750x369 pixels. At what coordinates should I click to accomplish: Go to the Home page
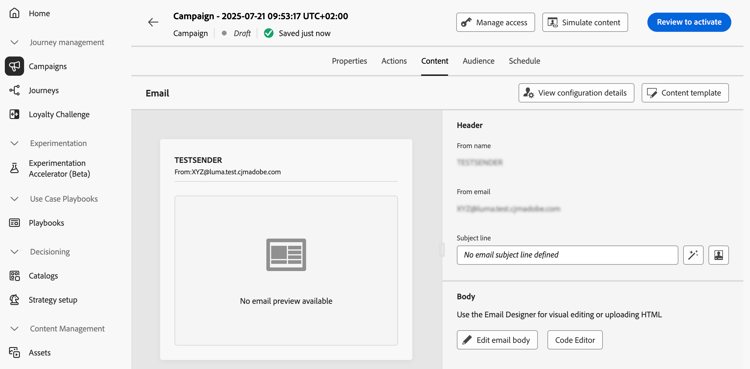(x=39, y=13)
